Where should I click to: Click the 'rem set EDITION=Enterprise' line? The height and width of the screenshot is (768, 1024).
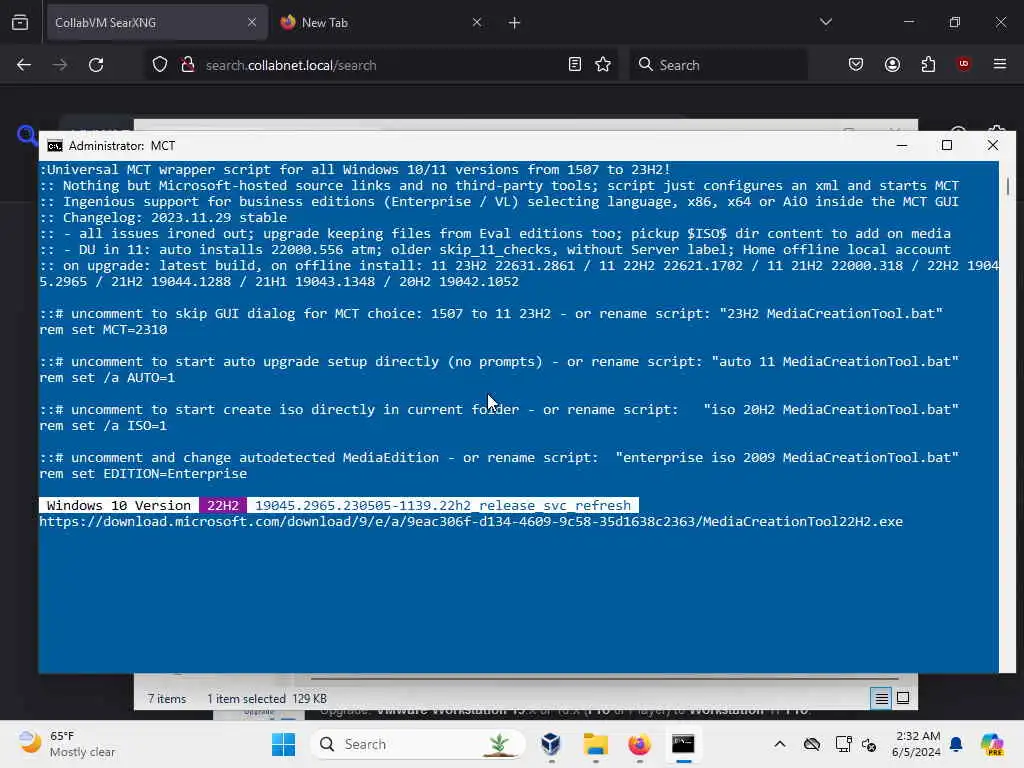(143, 473)
